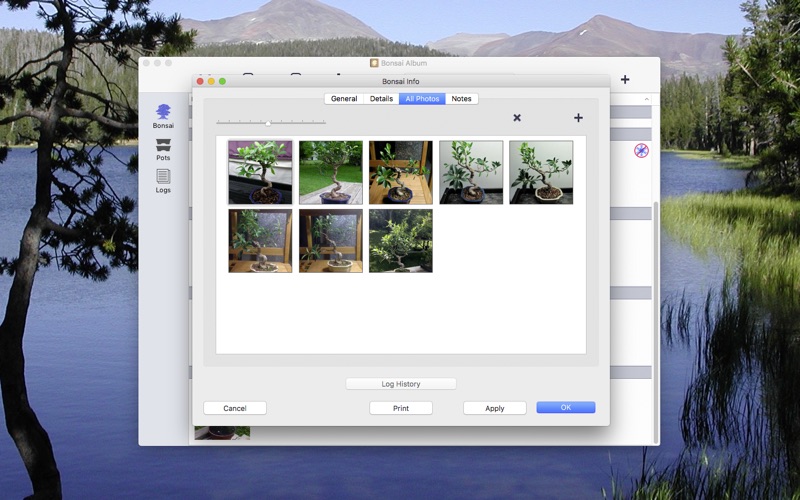Click partially visible thumbnail in Bonsai Album list
800x500 pixels.
point(222,433)
